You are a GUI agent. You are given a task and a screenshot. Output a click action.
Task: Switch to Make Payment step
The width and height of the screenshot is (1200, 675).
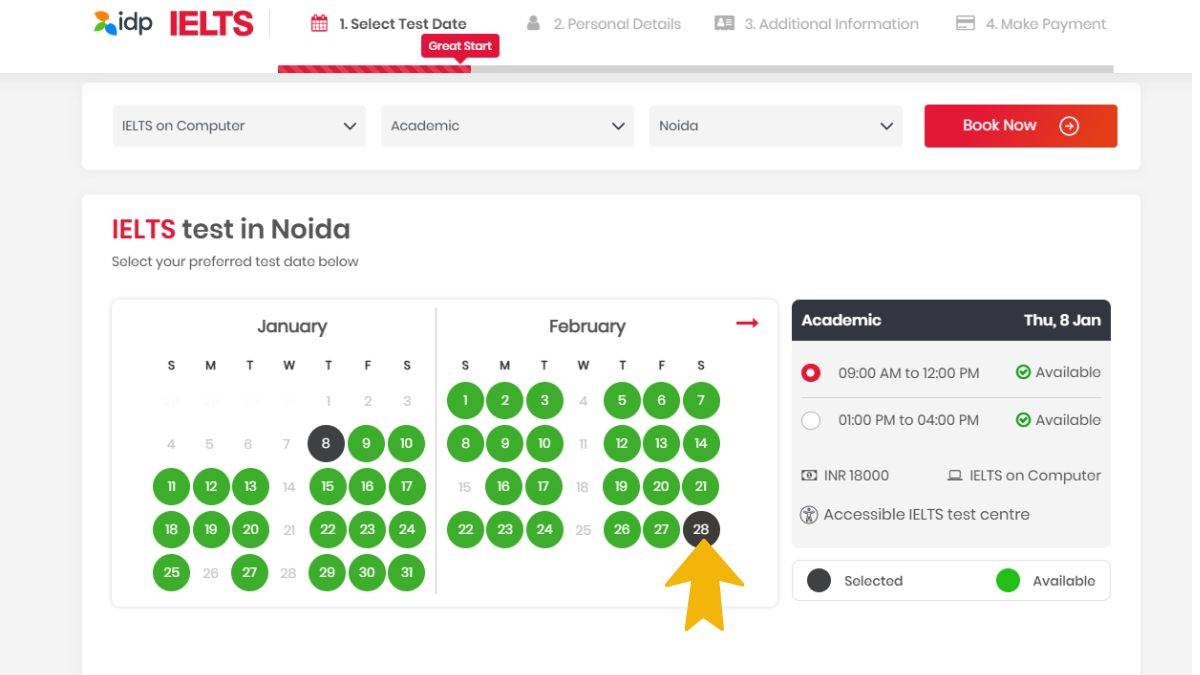(1045, 24)
